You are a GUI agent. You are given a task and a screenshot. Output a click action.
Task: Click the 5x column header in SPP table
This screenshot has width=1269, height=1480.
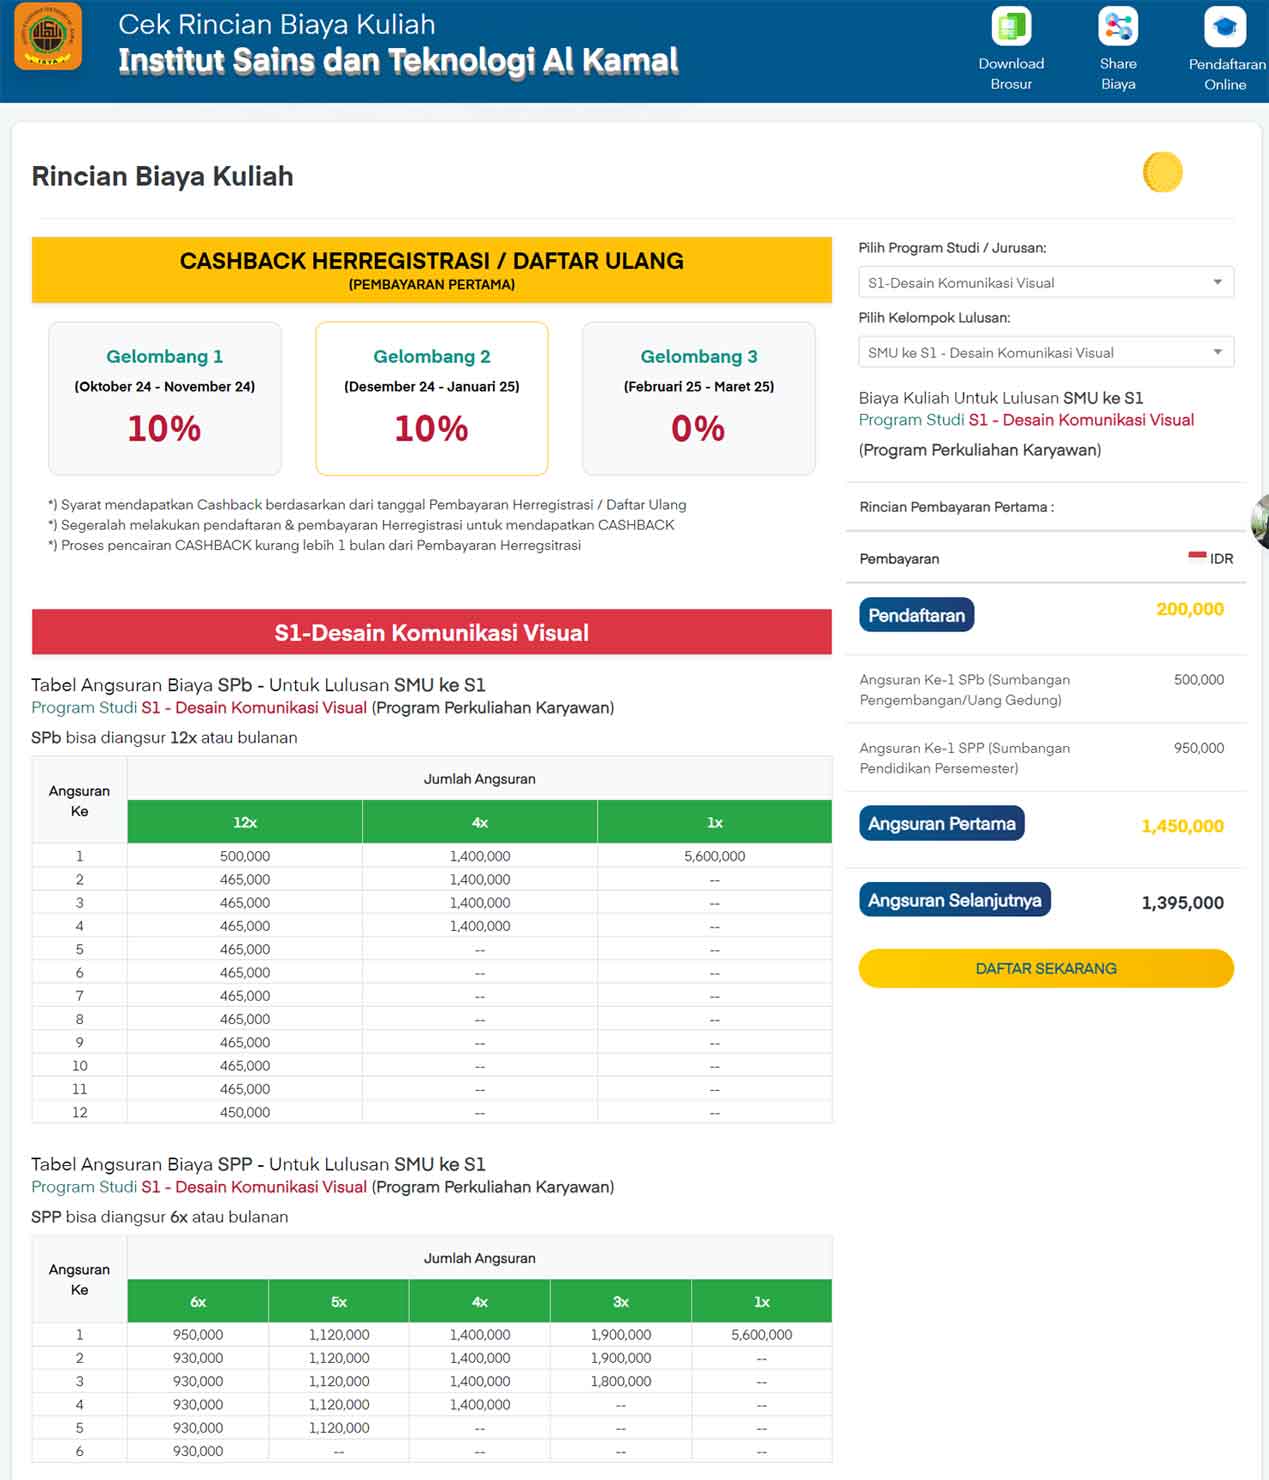[x=339, y=1301]
